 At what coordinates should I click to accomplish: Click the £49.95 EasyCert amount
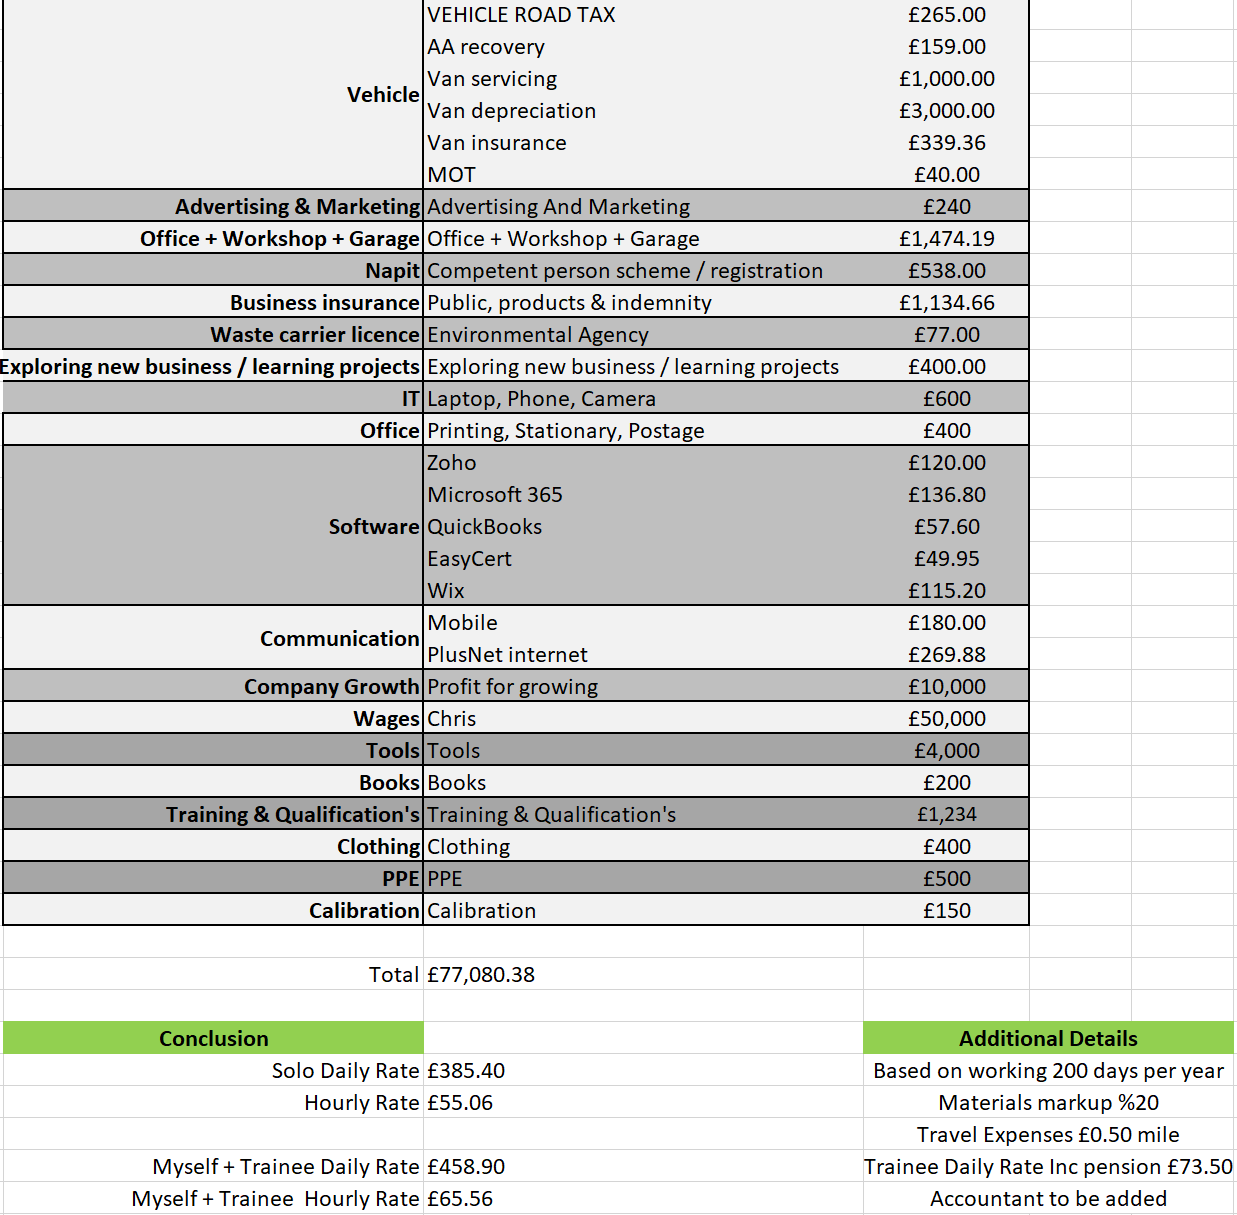point(947,559)
